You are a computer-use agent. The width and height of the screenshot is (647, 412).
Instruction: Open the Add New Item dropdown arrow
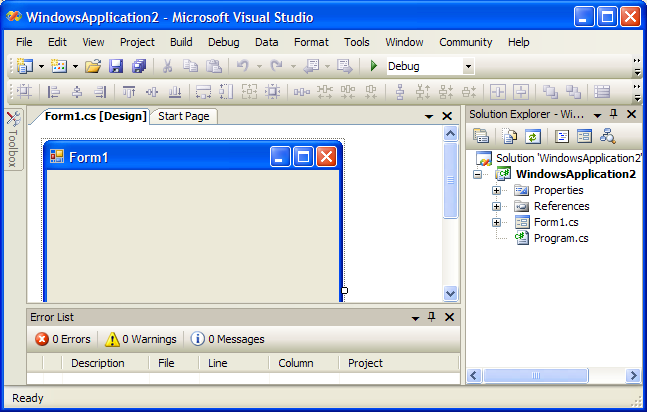pyautogui.click(x=75, y=66)
